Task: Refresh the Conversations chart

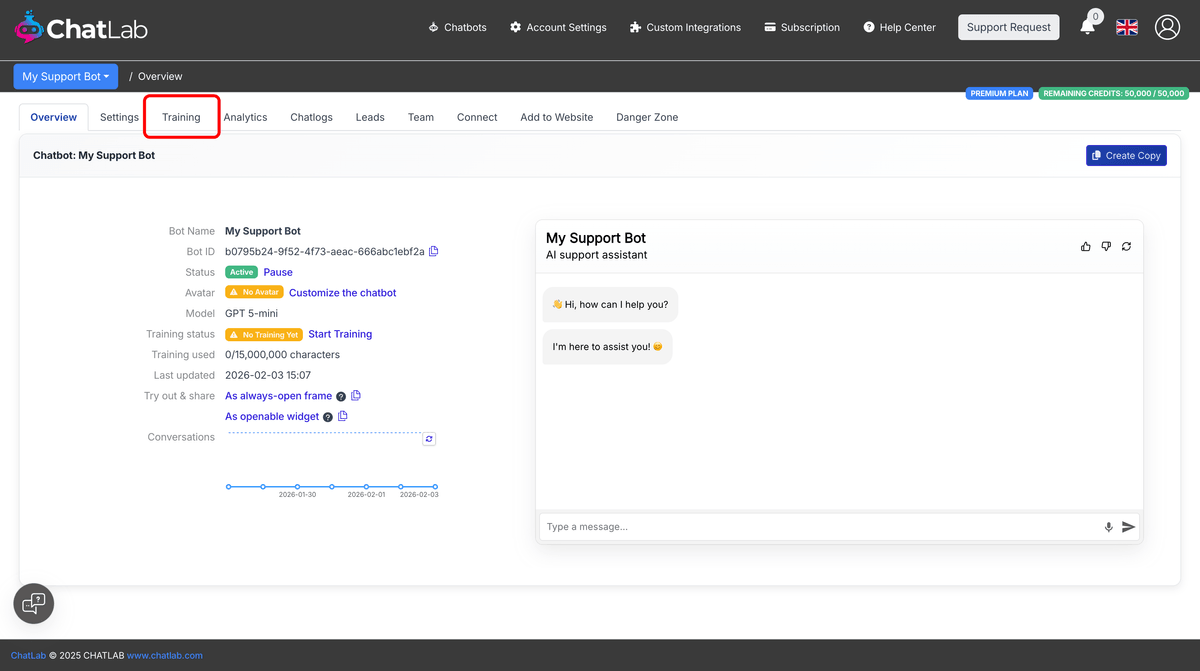Action: click(429, 438)
